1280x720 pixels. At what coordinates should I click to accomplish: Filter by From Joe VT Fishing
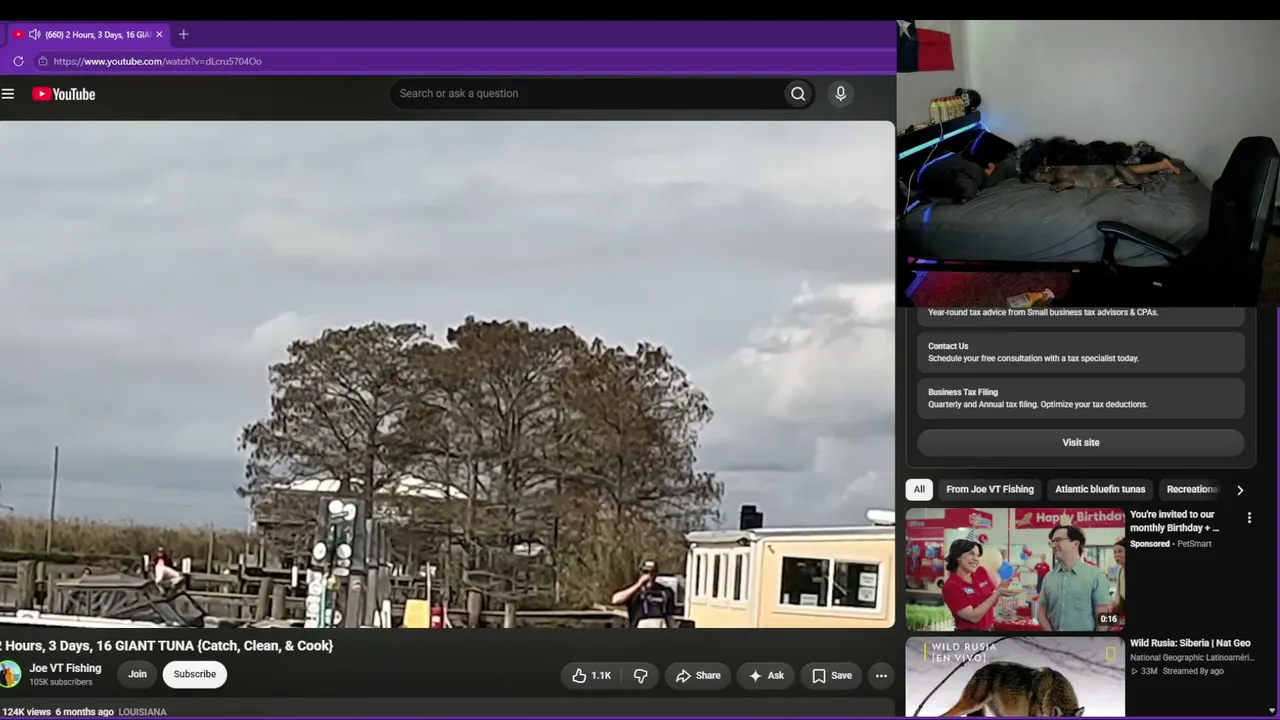point(990,490)
